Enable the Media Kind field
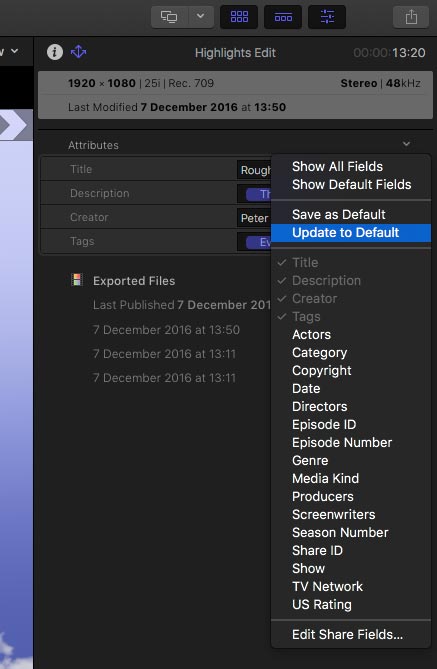Screen dimensions: 437x669 point(351,478)
